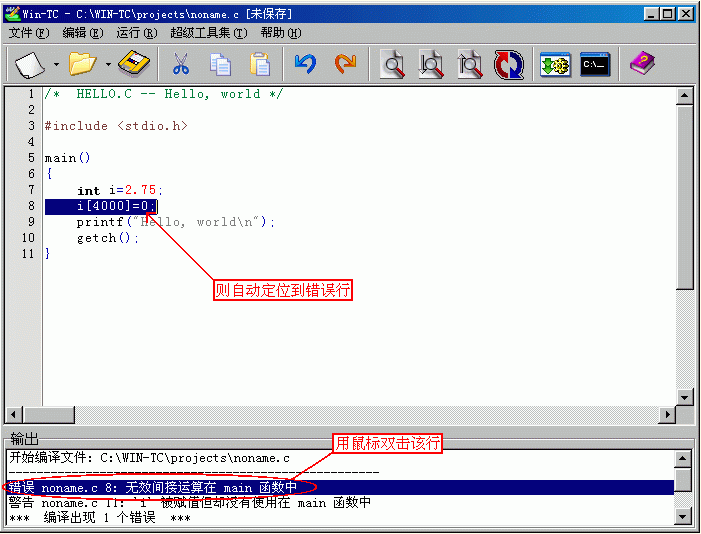Click editor vertical scrollbar down arrow

[x=684, y=397]
